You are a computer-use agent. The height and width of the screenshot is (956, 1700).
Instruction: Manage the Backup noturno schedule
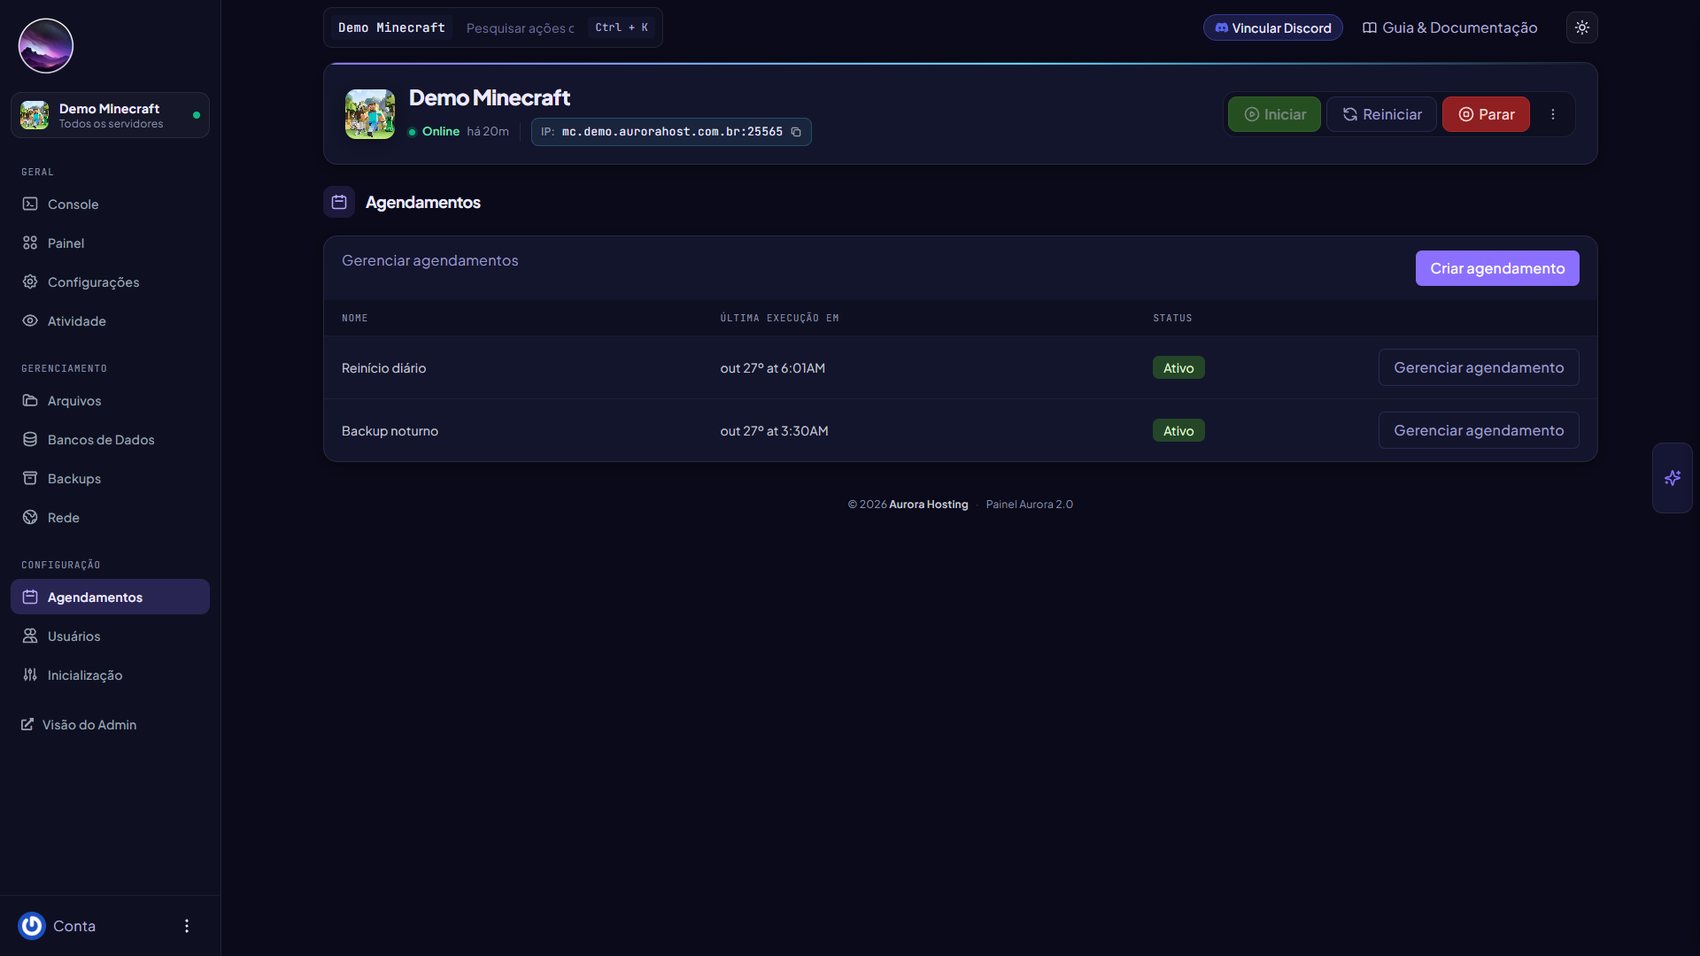[x=1478, y=431]
